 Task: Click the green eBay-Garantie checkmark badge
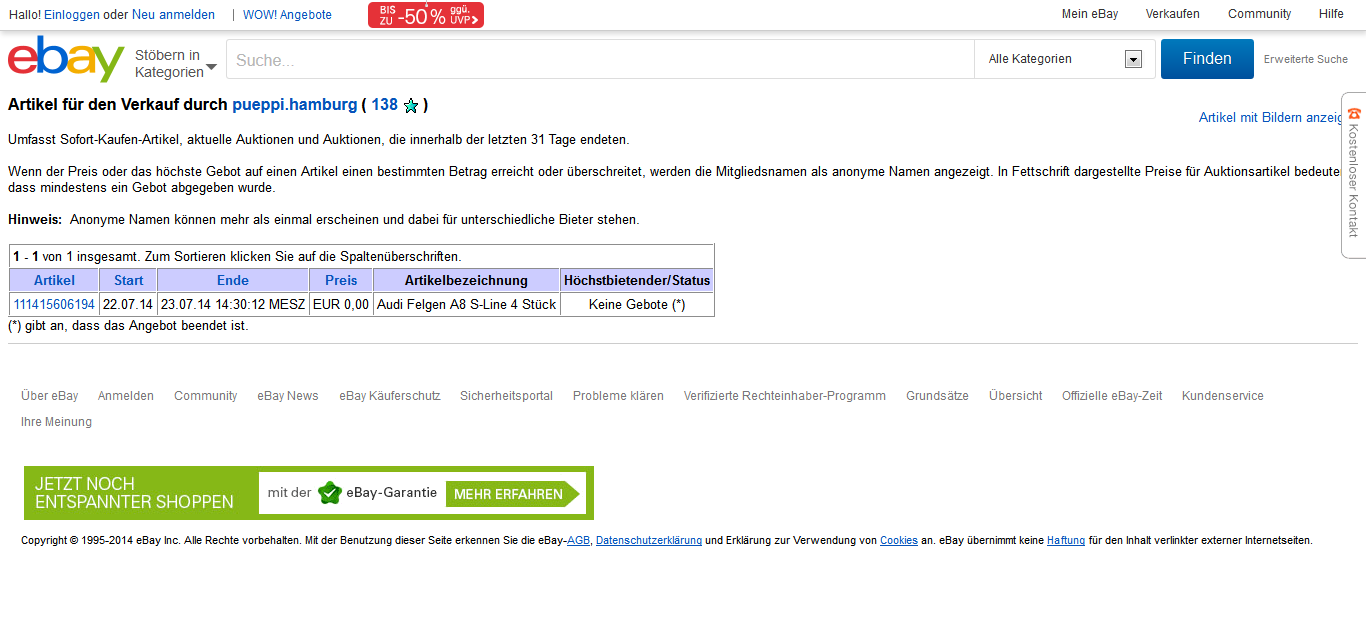pos(330,493)
